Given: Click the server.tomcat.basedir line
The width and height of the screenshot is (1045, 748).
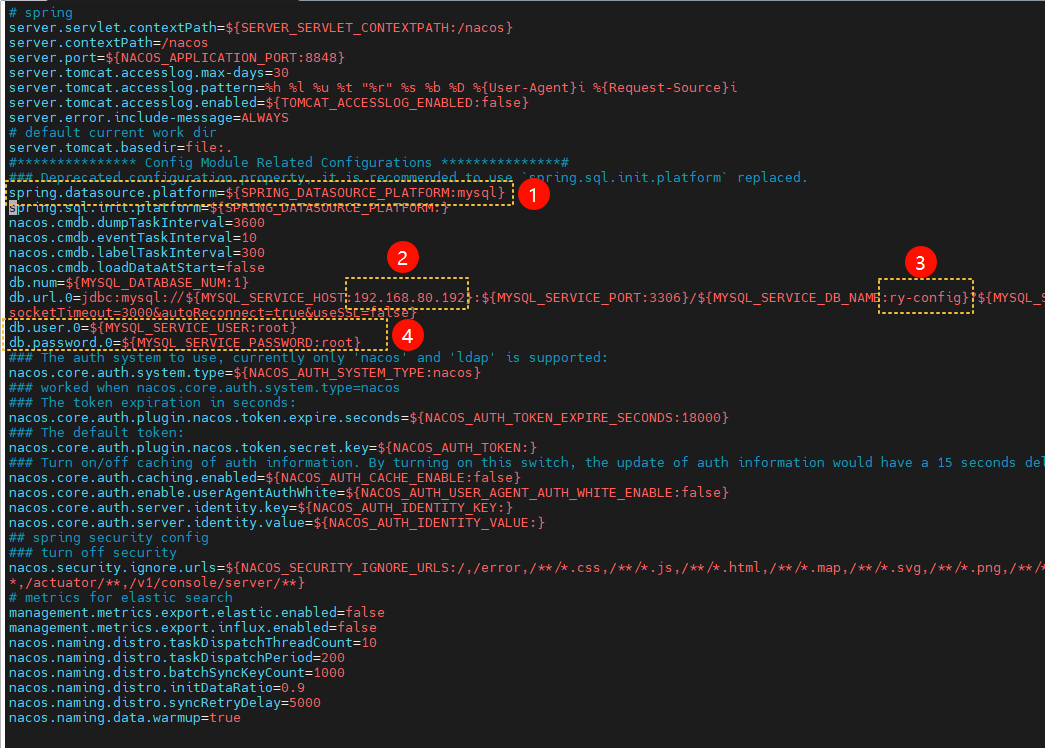Looking at the screenshot, I should coord(121,147).
